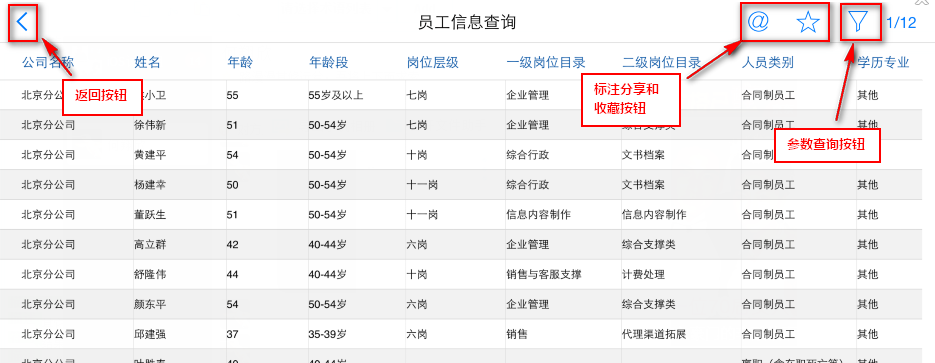The height and width of the screenshot is (363, 935).
Task: Click the 1/12 page indicator
Action: (901, 23)
